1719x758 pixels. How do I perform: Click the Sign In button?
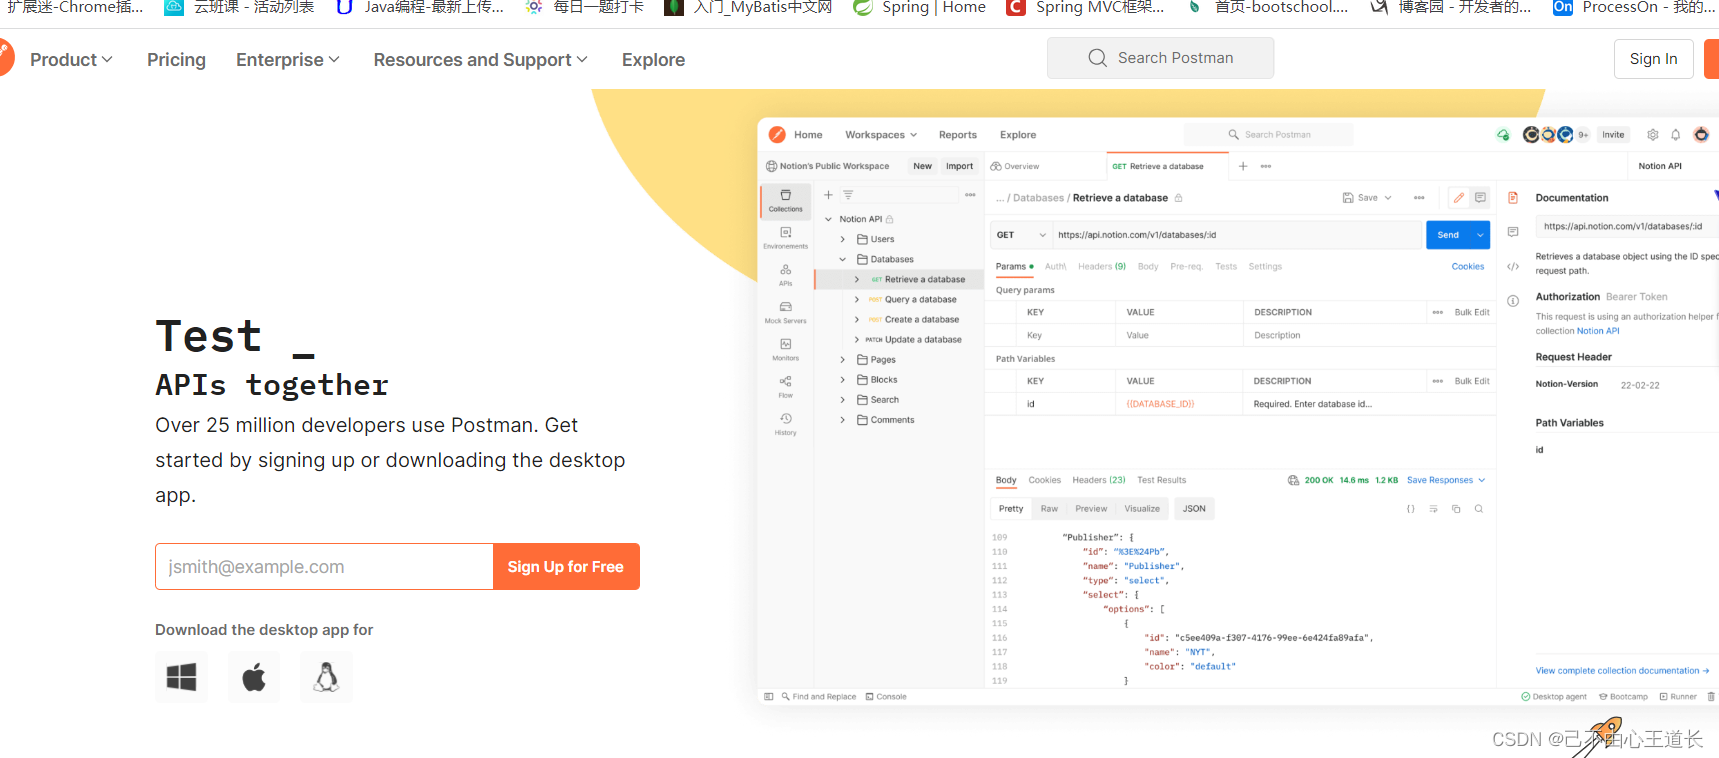[x=1653, y=59]
